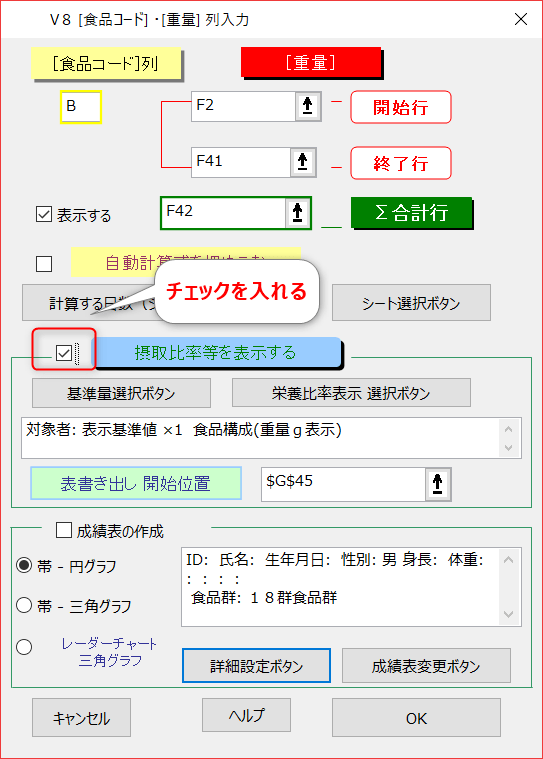Viewport: 543px width, 759px height.
Task: Click the 基準量選択ボタン button
Action: pos(121,393)
